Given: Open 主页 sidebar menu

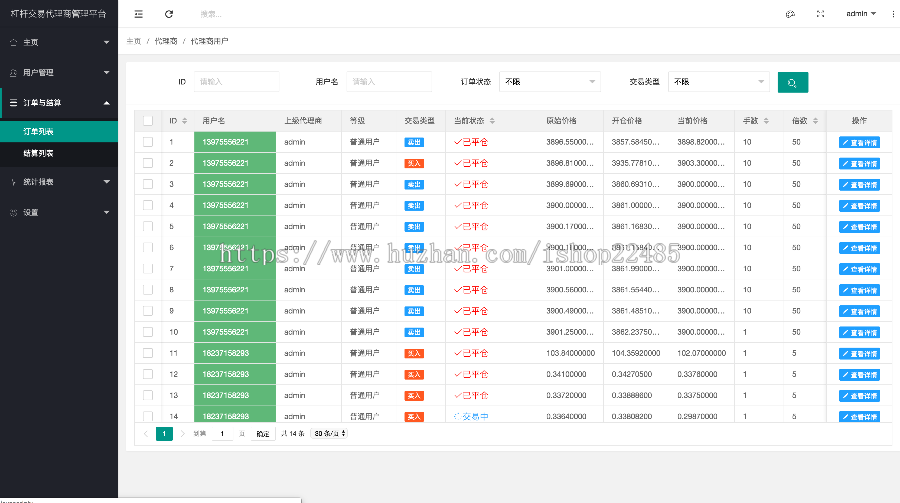Looking at the screenshot, I should [x=59, y=42].
